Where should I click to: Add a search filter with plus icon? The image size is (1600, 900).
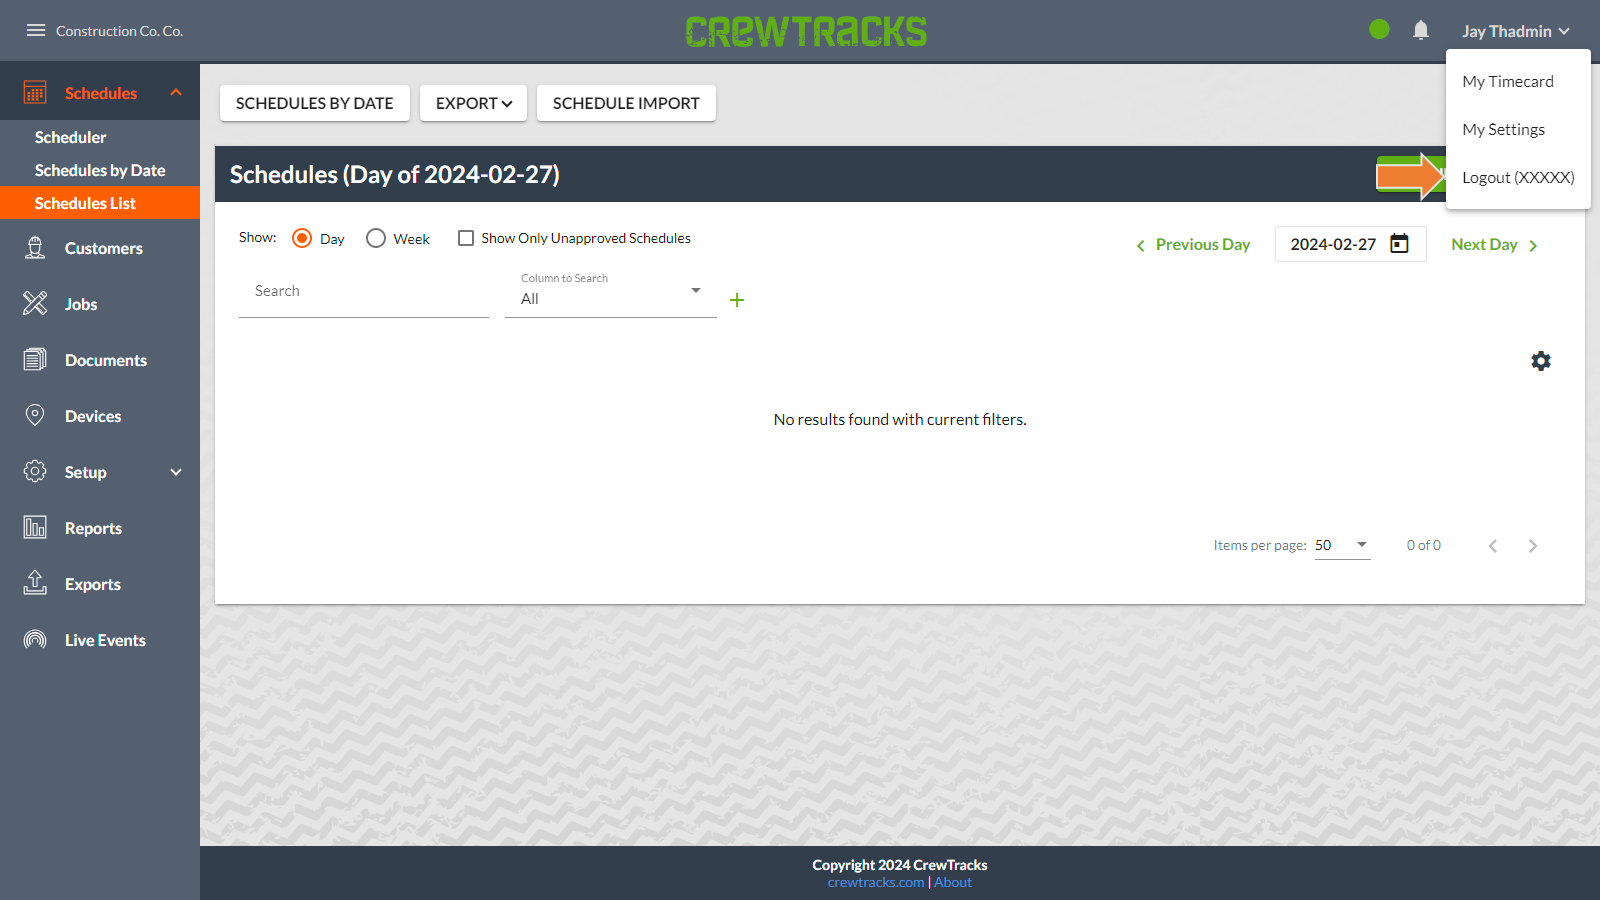click(737, 300)
